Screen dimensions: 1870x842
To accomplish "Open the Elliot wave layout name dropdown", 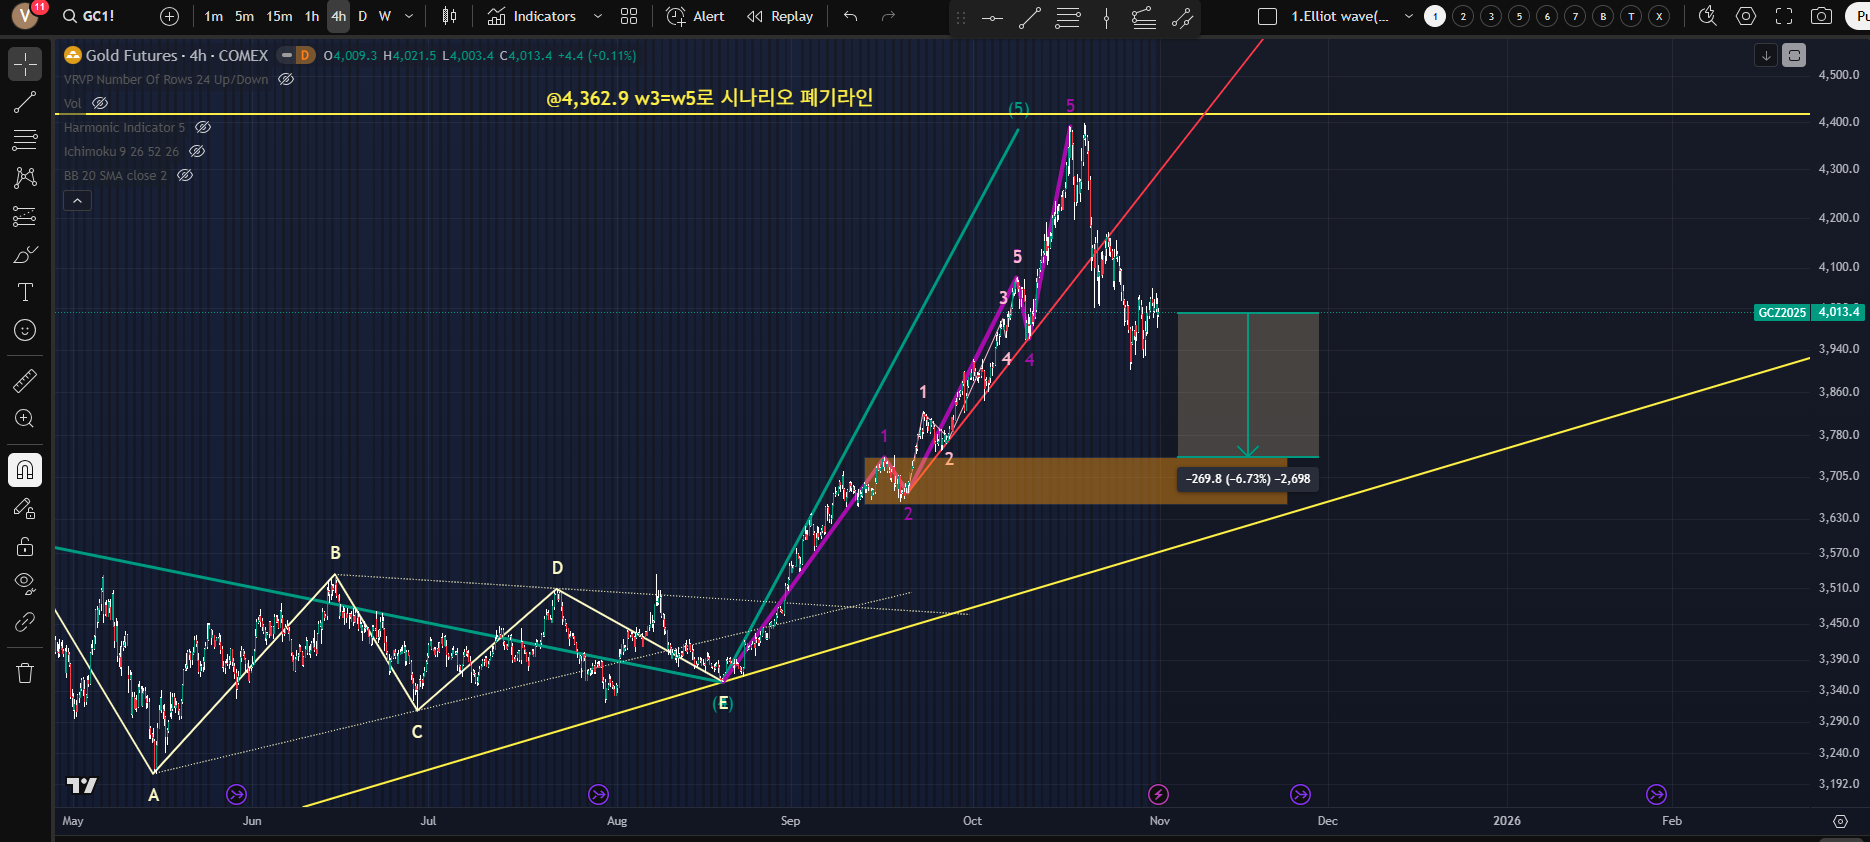I will 1408,16.
